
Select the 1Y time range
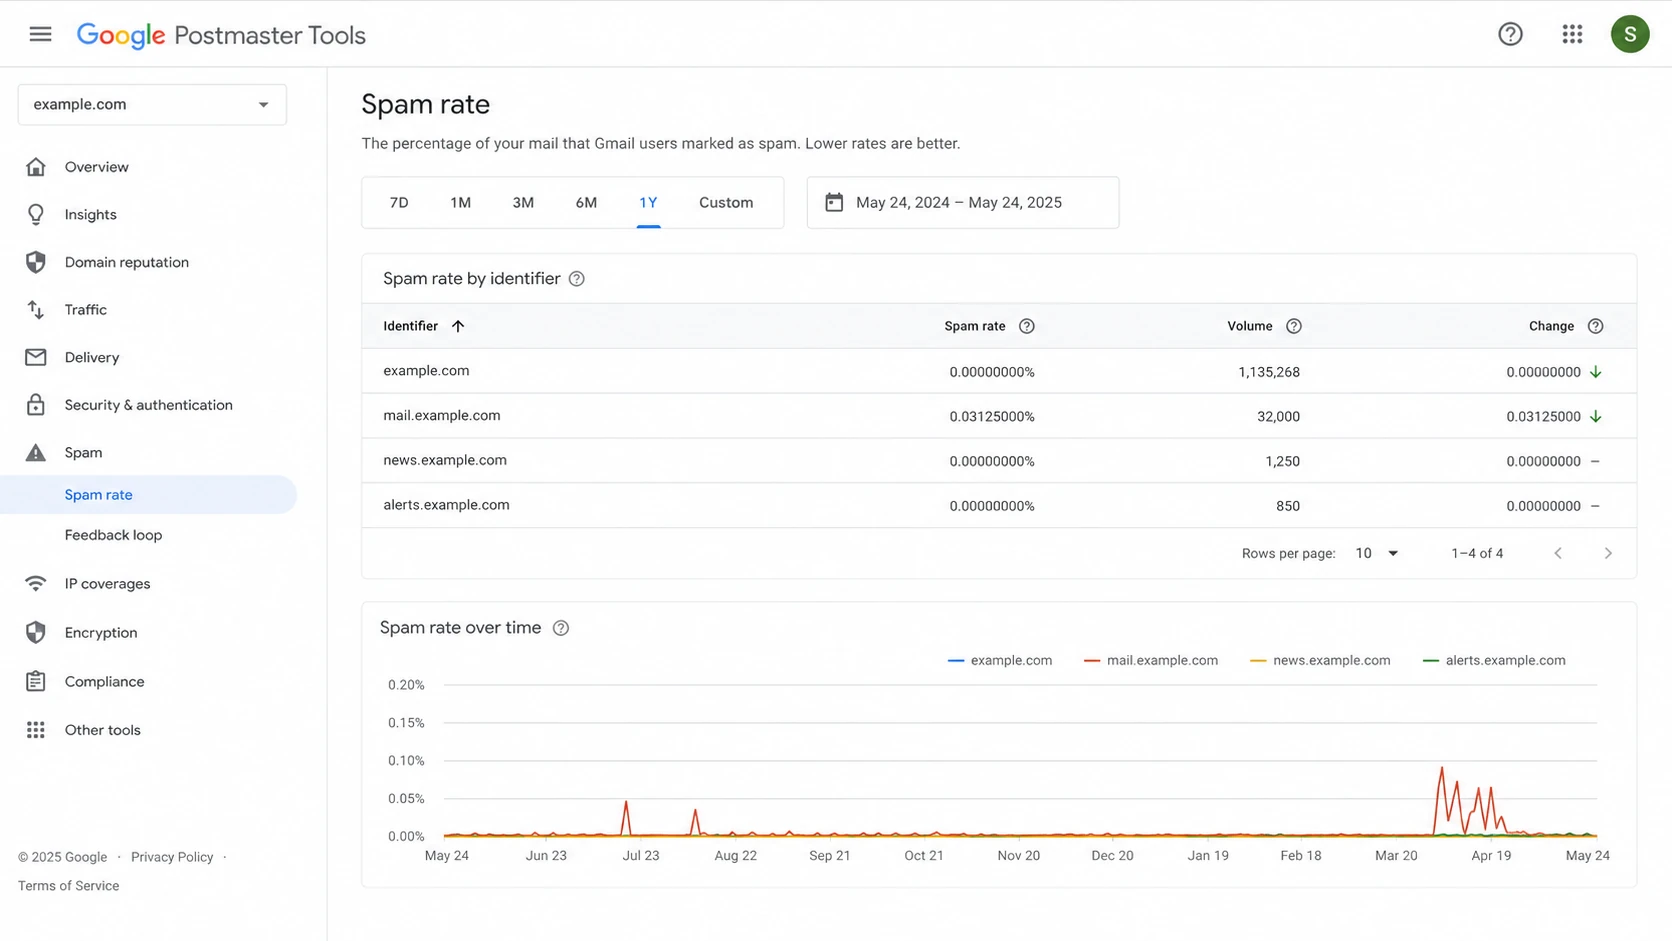point(648,203)
